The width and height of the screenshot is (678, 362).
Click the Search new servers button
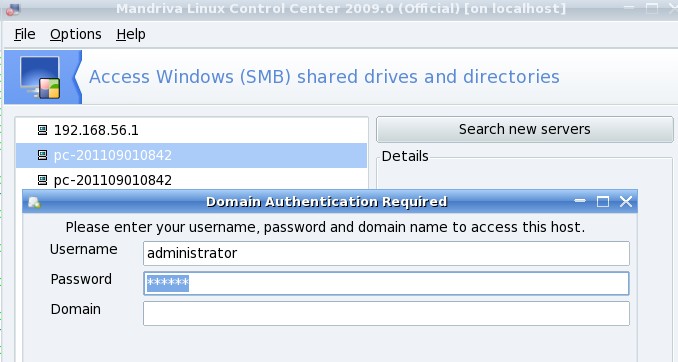(x=524, y=129)
